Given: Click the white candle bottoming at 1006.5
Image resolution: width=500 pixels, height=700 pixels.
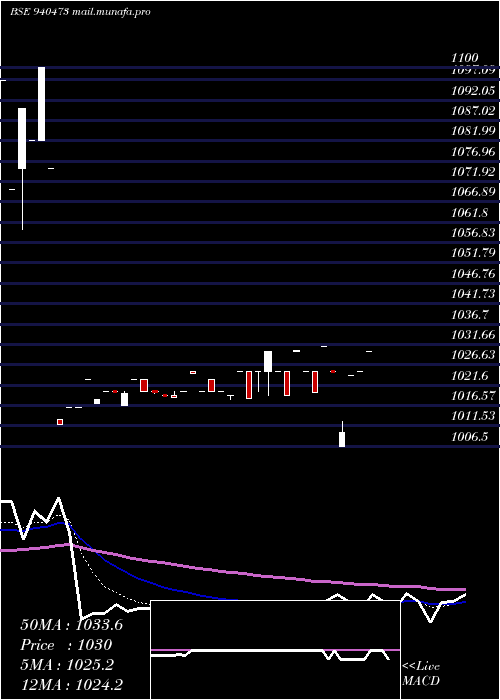Looking at the screenshot, I should click(x=342, y=439).
